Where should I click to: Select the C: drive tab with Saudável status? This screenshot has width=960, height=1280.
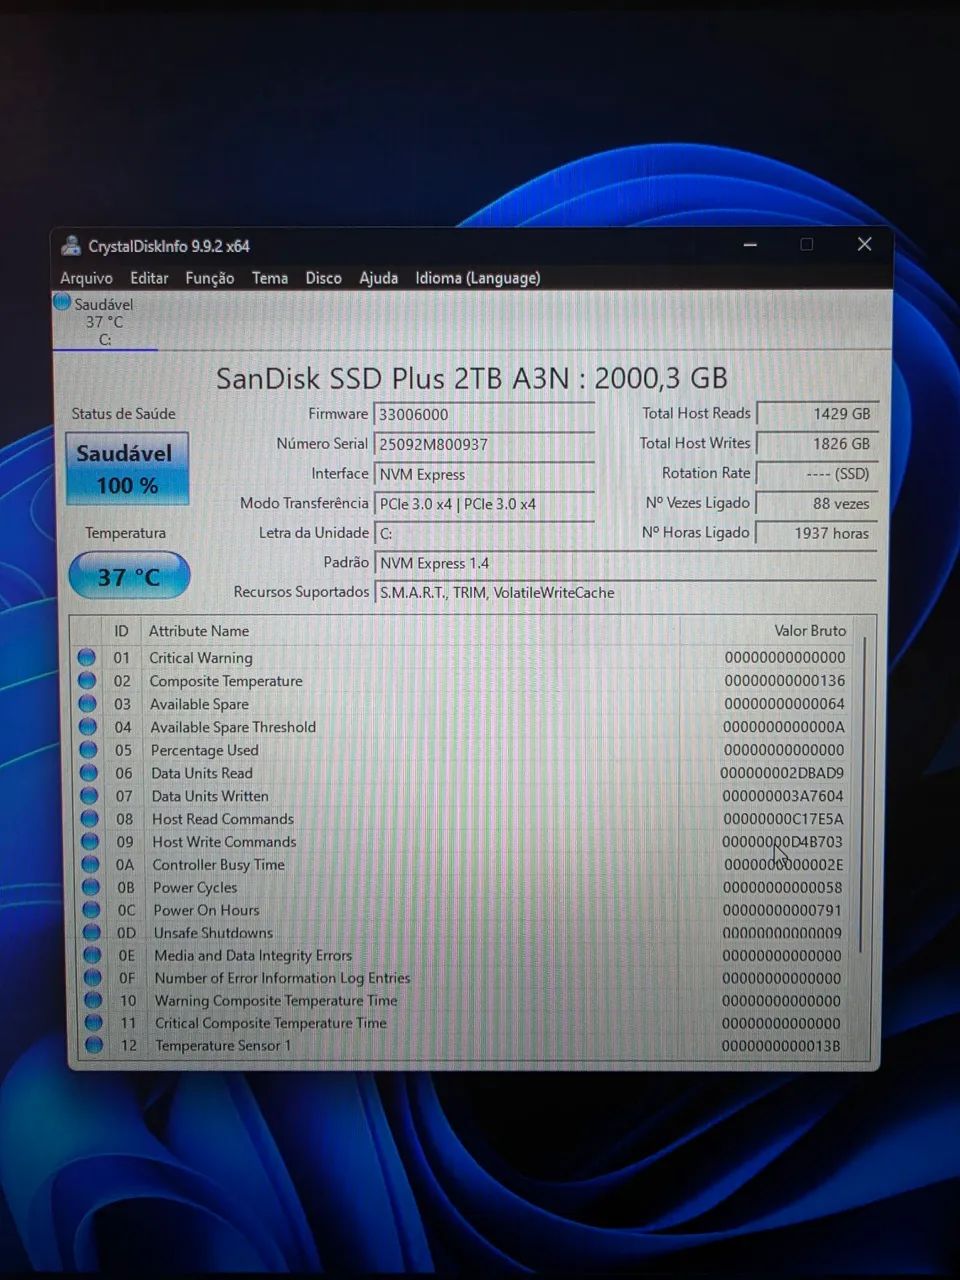(x=104, y=321)
